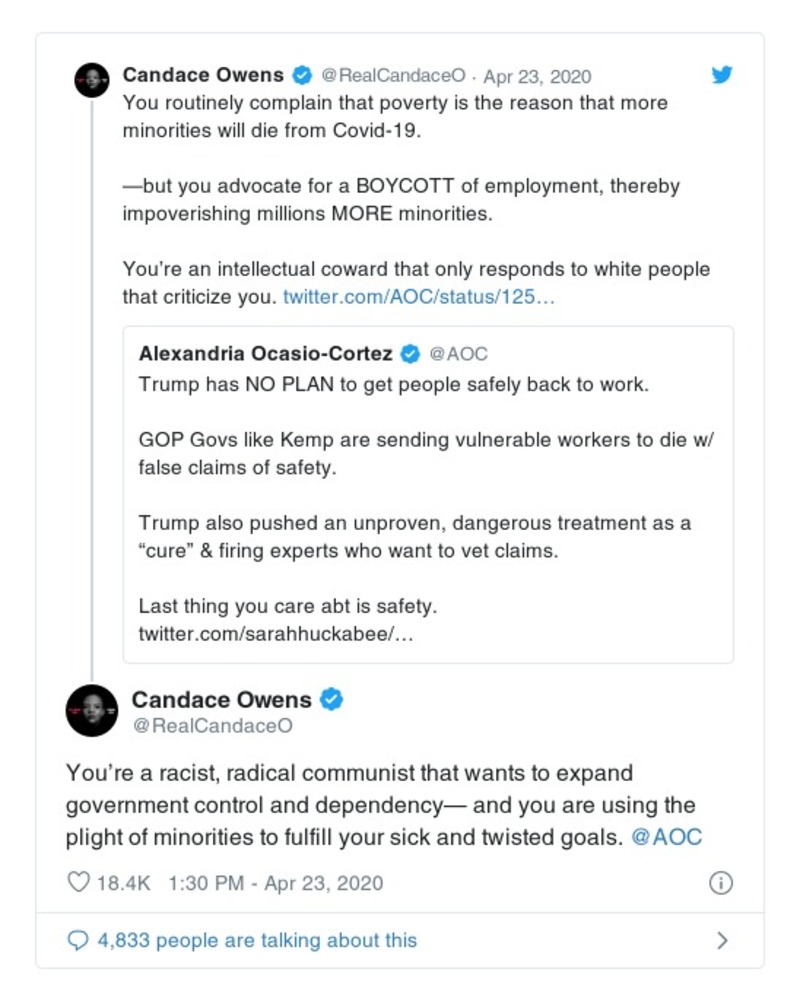Viewport: 800px width, 1004px height.
Task: Click the large Candace Owens profile avatar
Action: [92, 710]
